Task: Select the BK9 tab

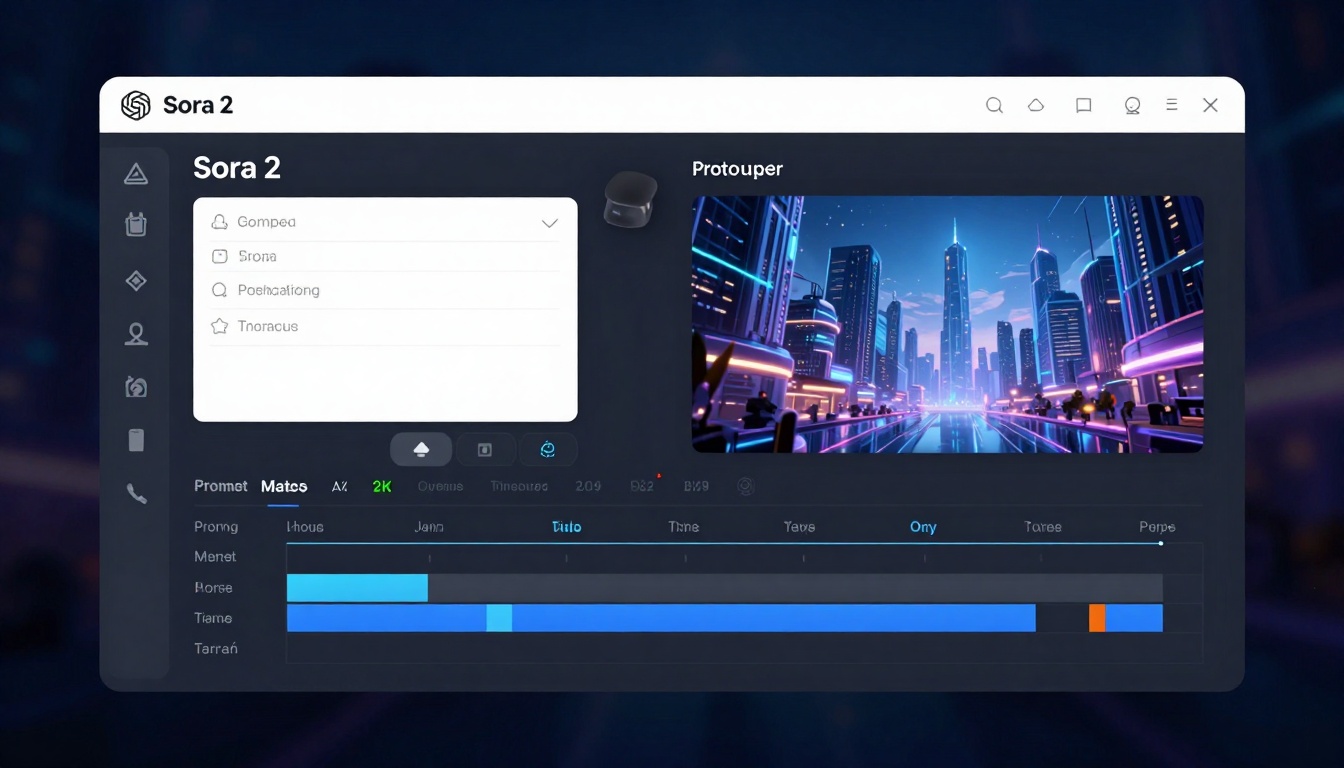Action: [x=696, y=486]
